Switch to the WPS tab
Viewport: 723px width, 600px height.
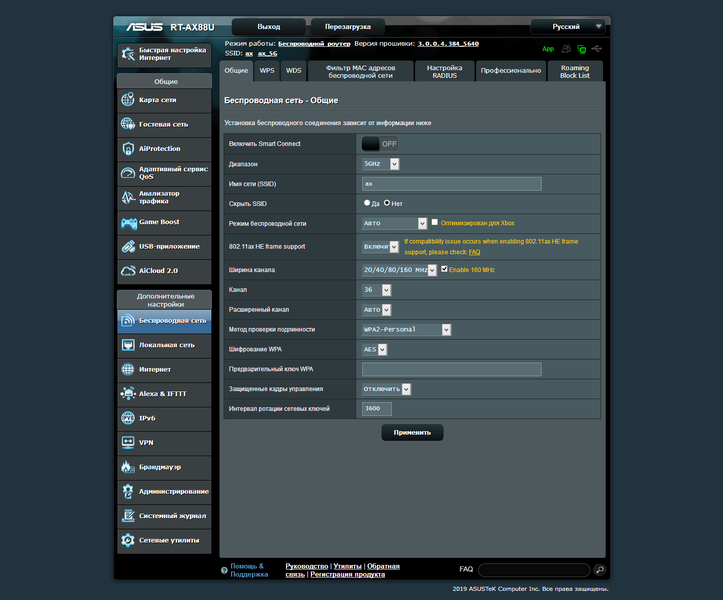pos(267,71)
